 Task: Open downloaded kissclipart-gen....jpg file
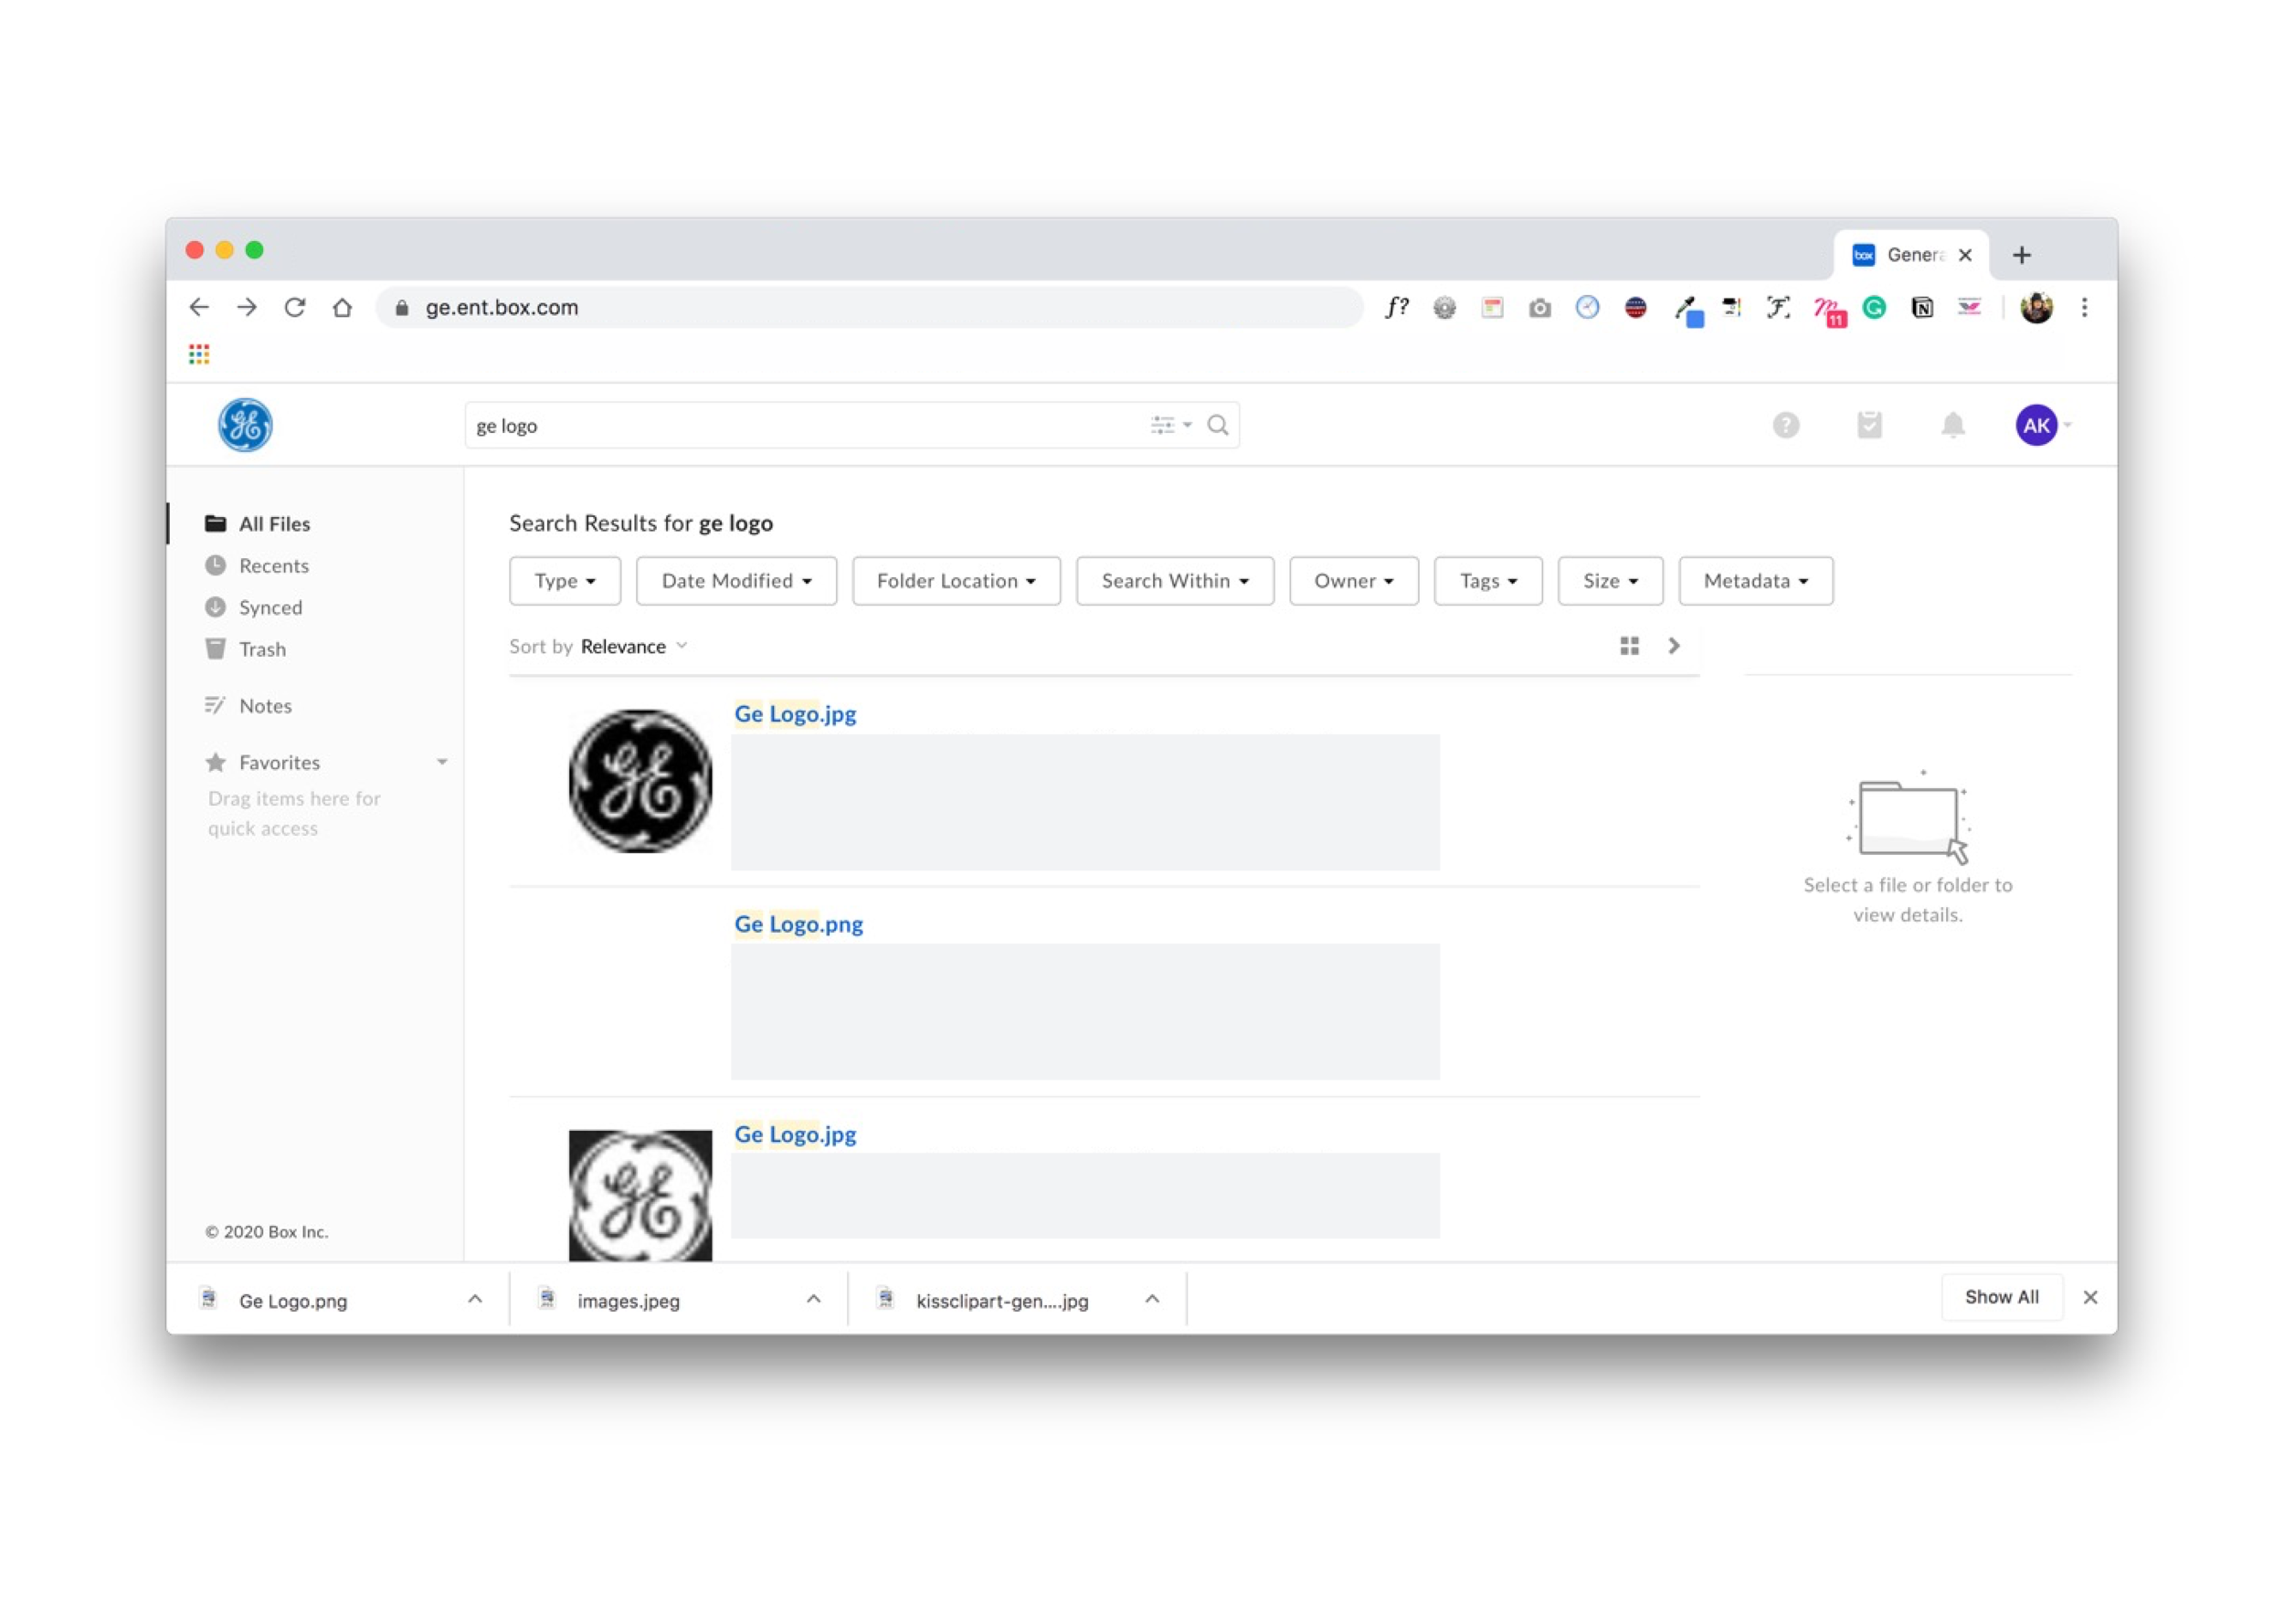click(x=1002, y=1301)
